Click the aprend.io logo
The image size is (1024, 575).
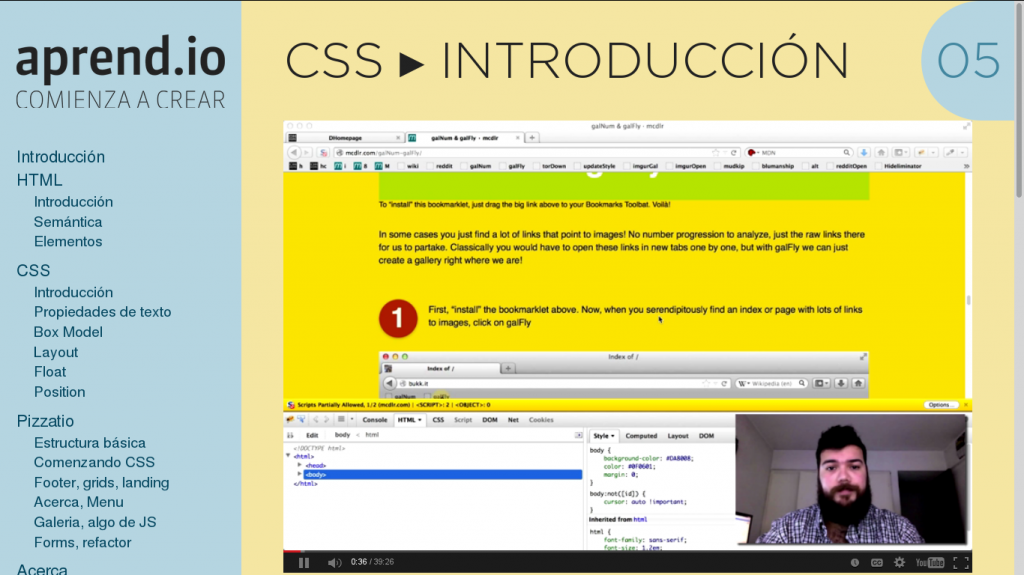tap(120, 60)
